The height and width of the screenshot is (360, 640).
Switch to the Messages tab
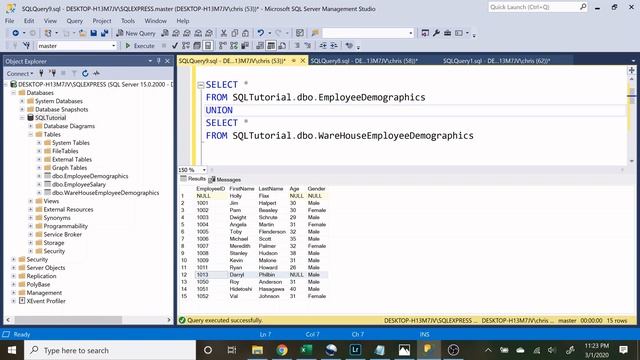click(225, 180)
